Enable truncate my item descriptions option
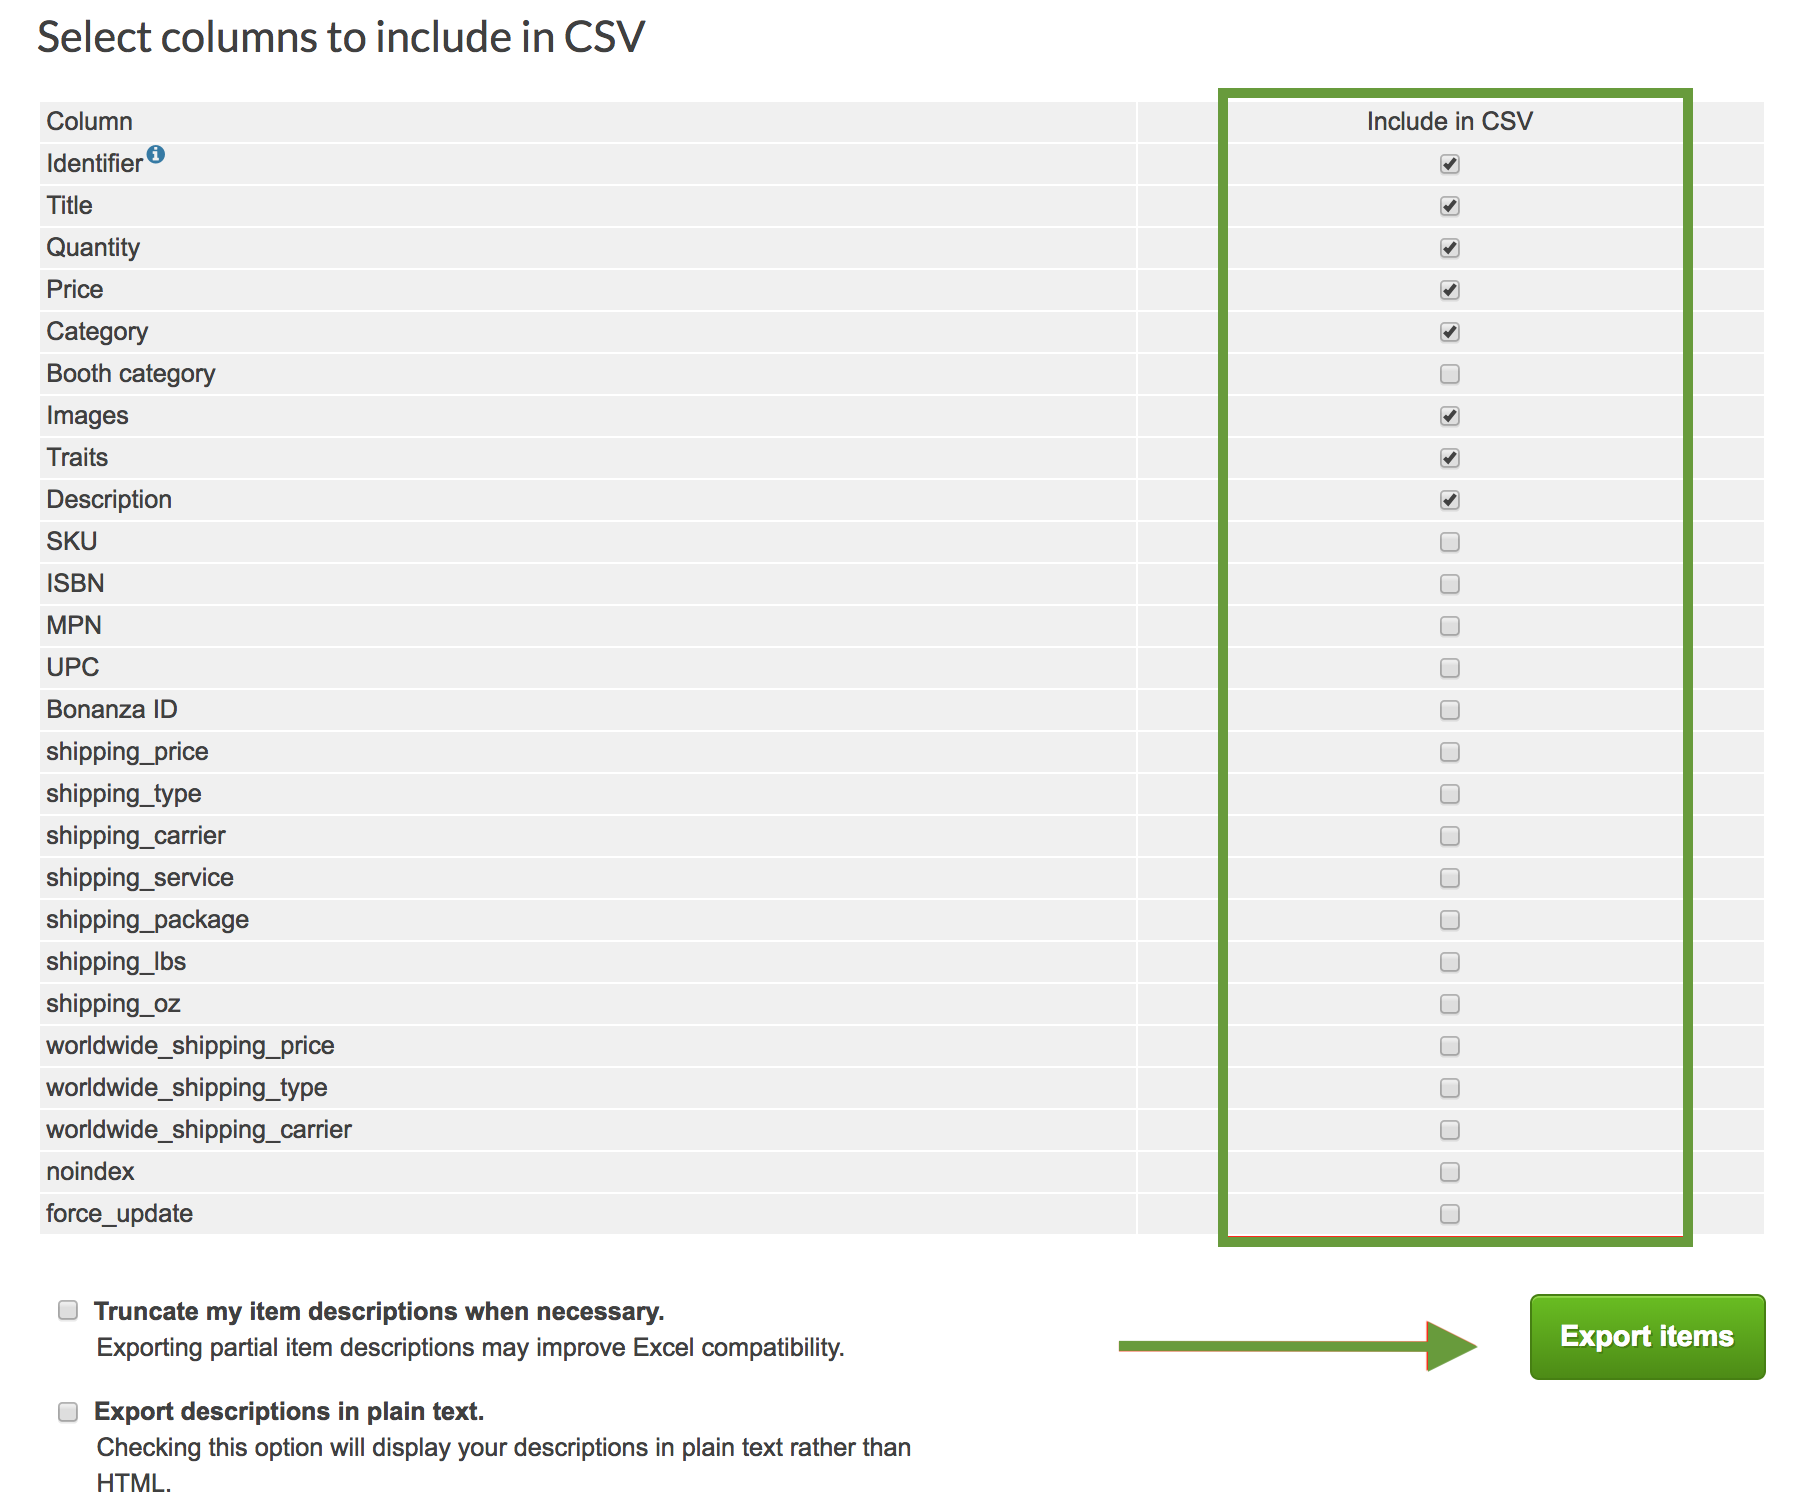Screen dimensions: 1806x1512 pyautogui.click(x=68, y=1310)
